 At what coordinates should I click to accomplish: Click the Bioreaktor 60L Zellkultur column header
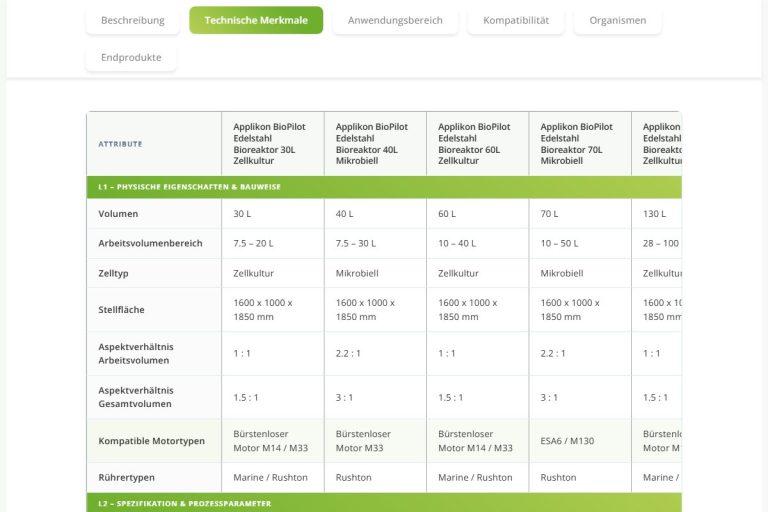pyautogui.click(x=478, y=144)
